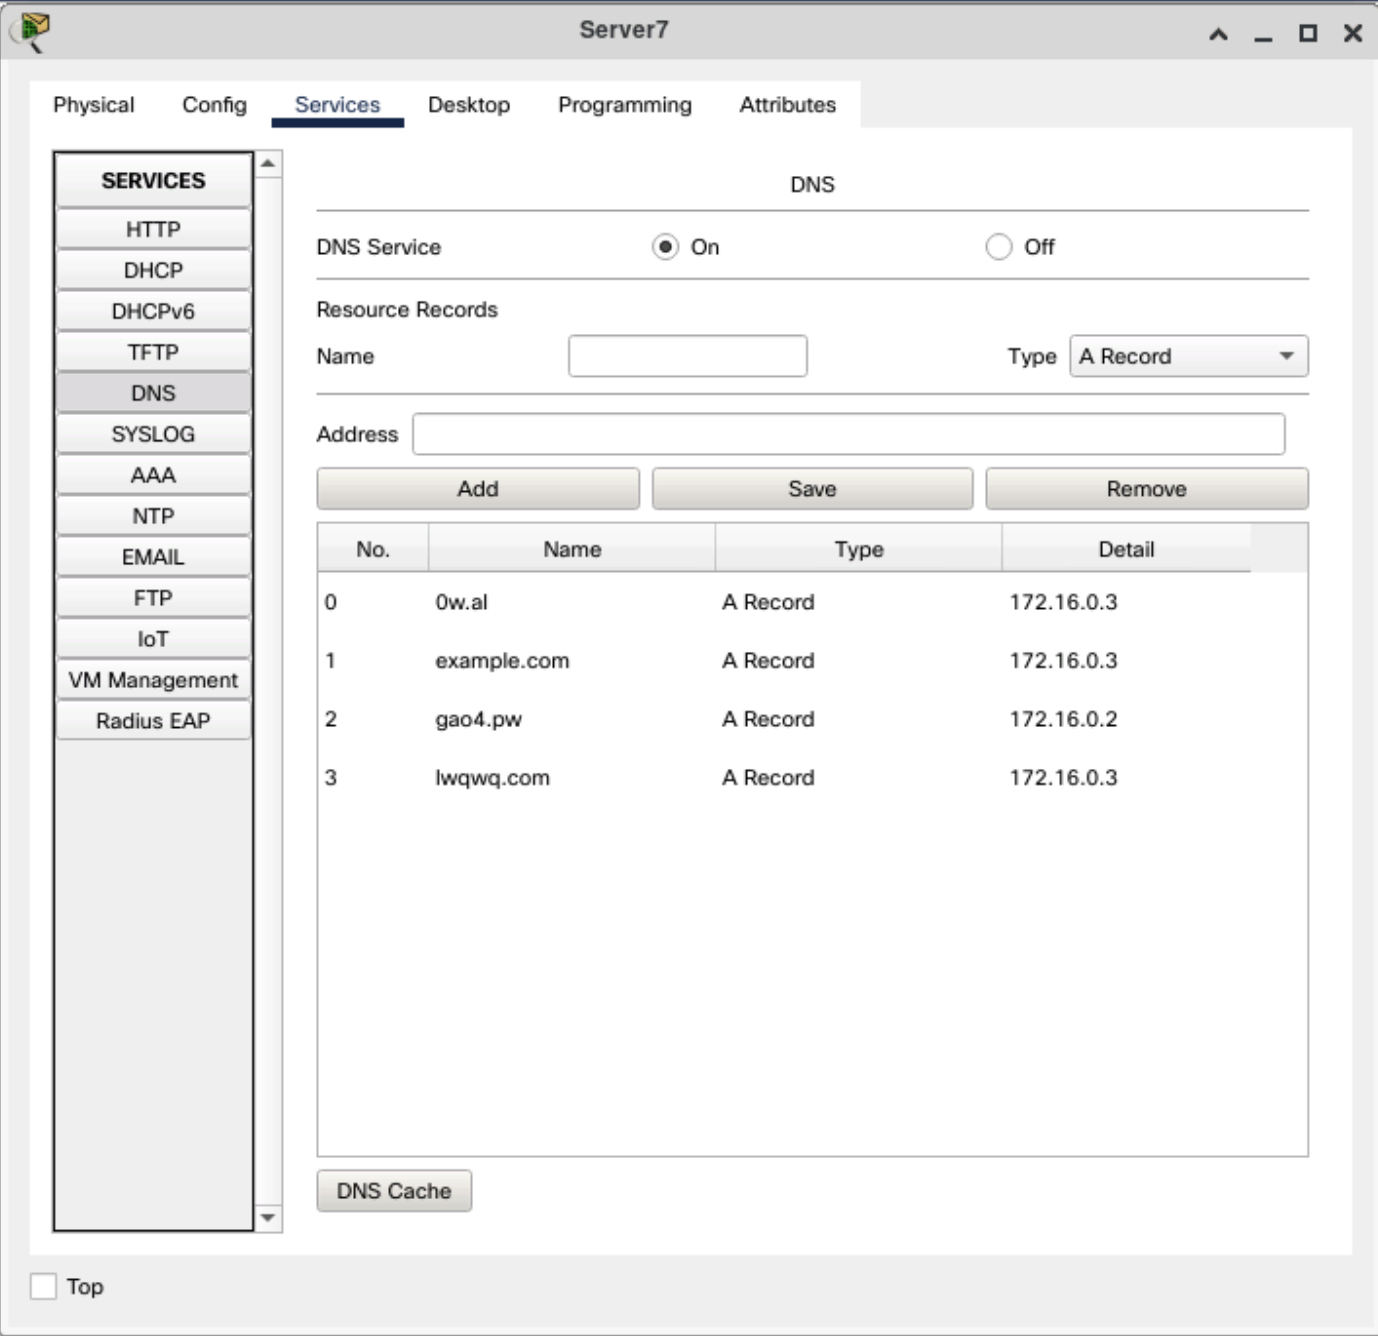Open the DNS Cache
This screenshot has width=1378, height=1336.
coord(394,1191)
